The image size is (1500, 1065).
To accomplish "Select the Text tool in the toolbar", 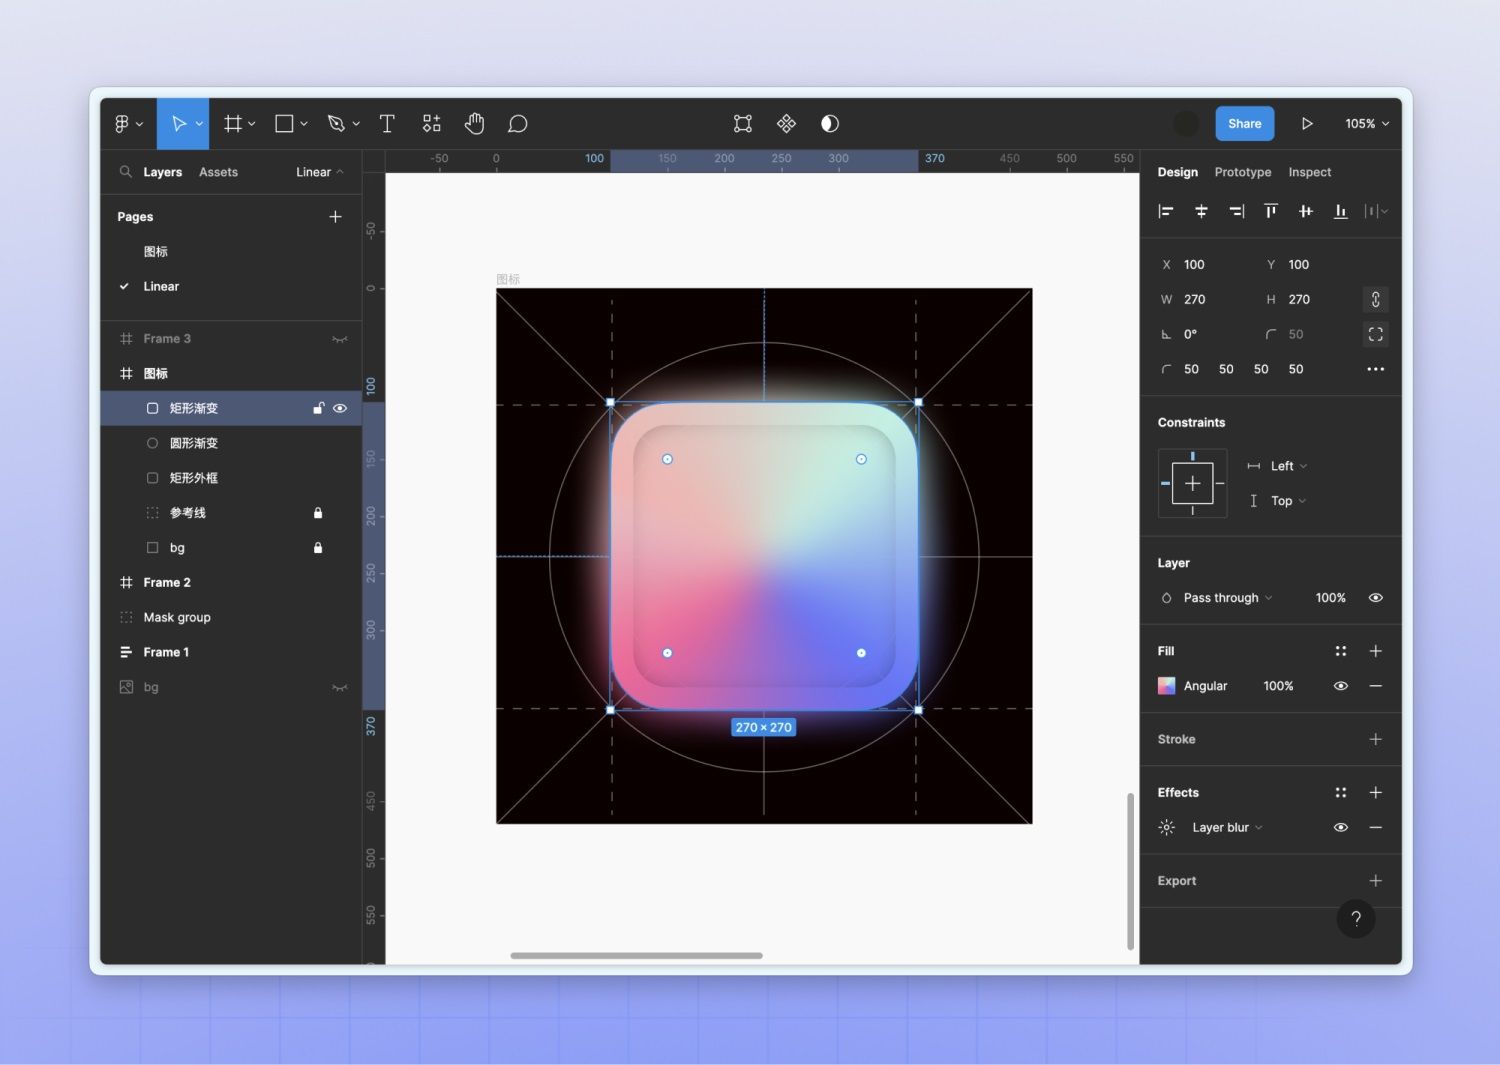I will tap(387, 124).
